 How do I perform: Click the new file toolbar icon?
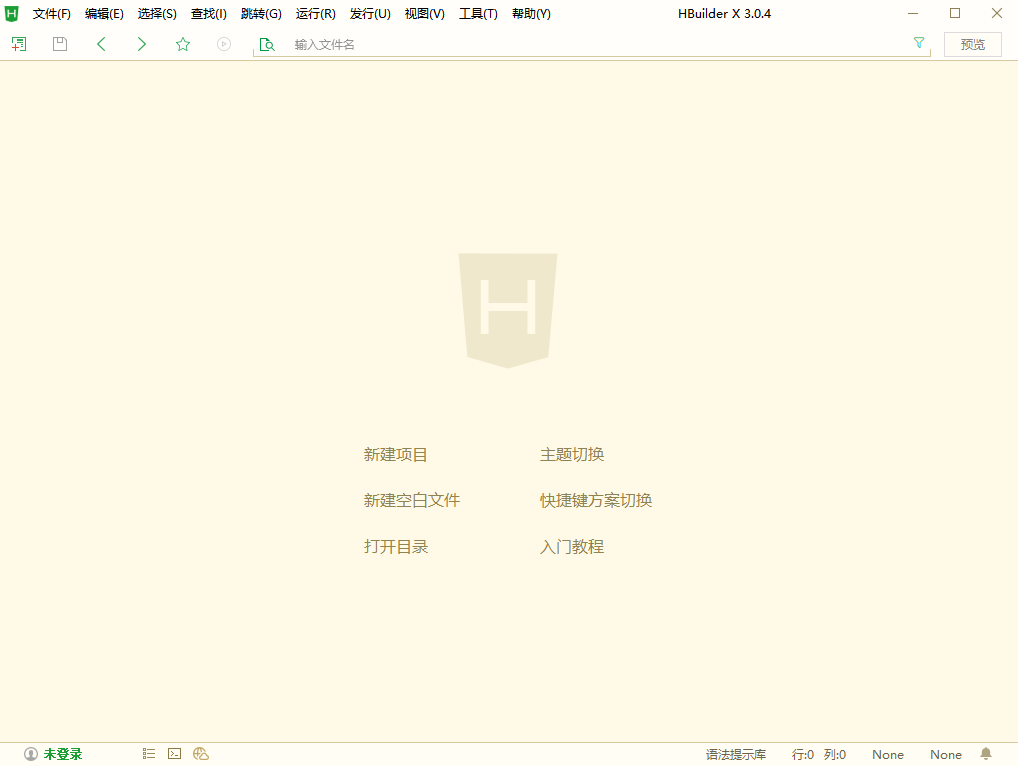click(x=19, y=44)
